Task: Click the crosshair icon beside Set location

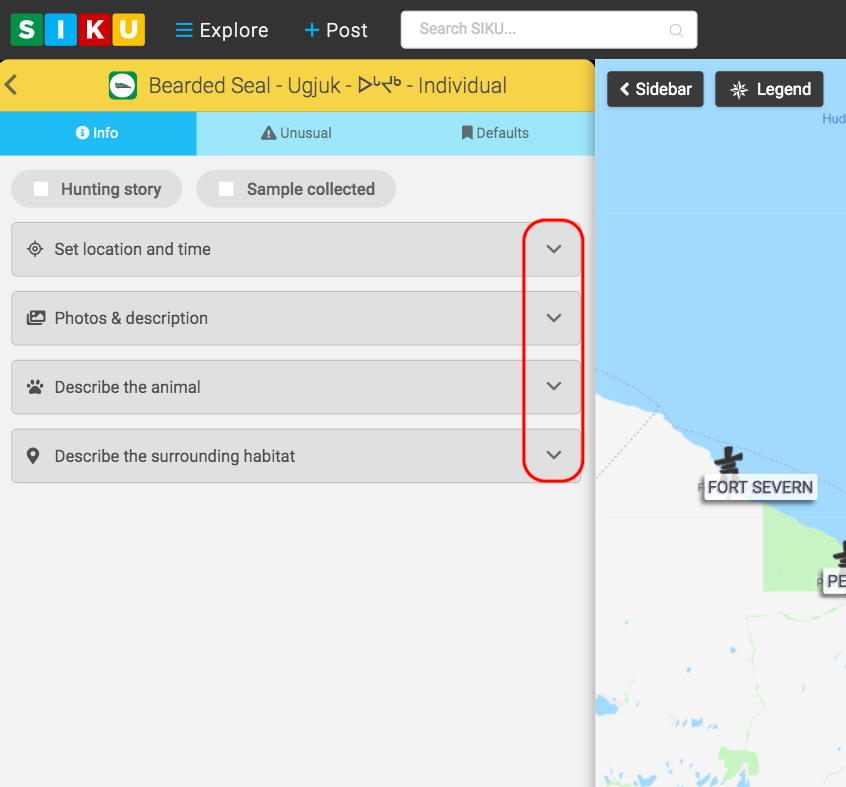Action: point(35,249)
